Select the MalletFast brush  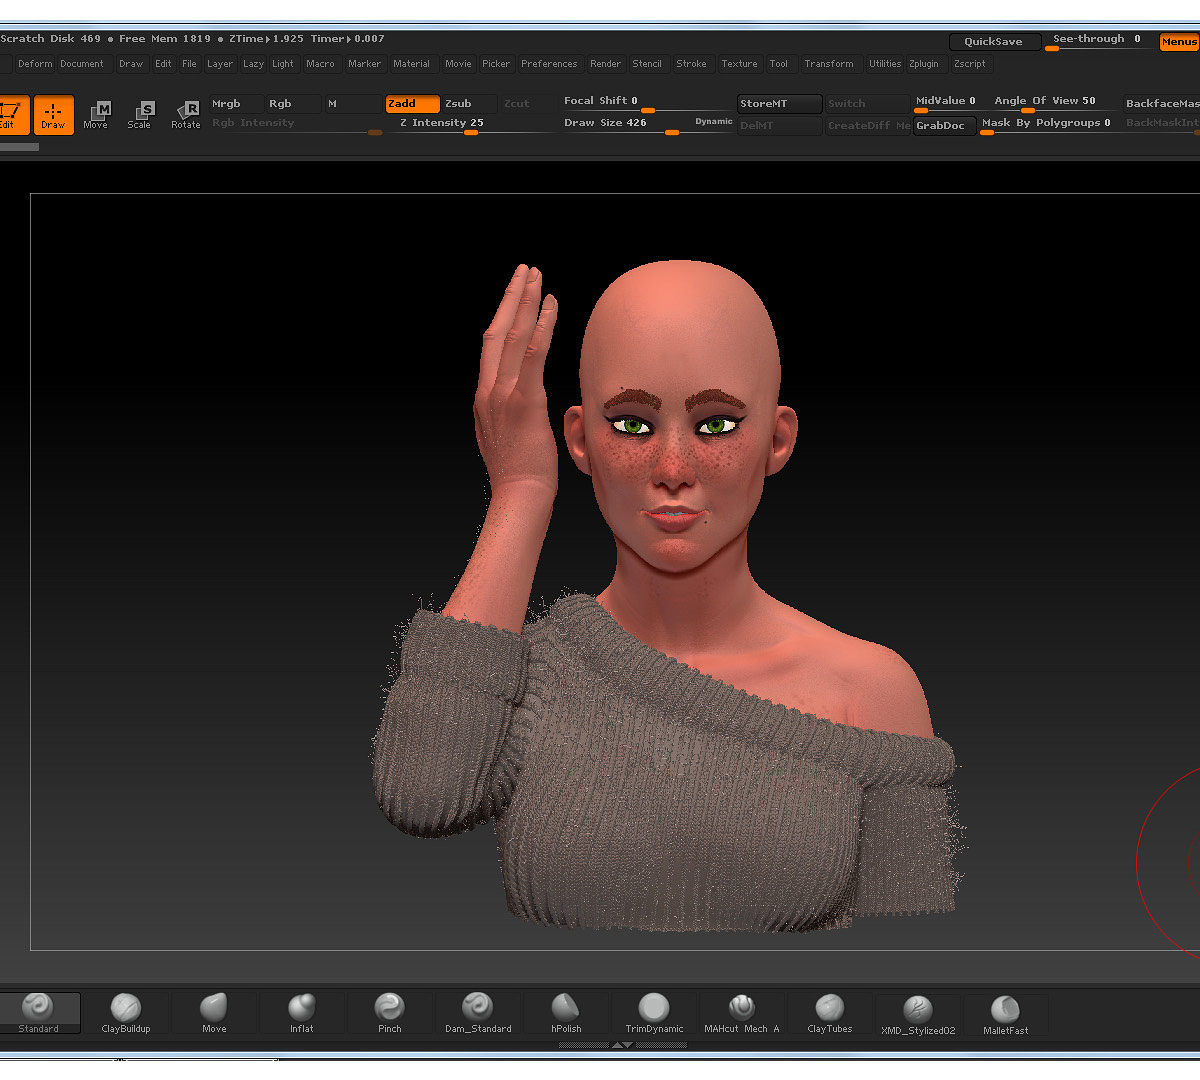point(1006,1013)
